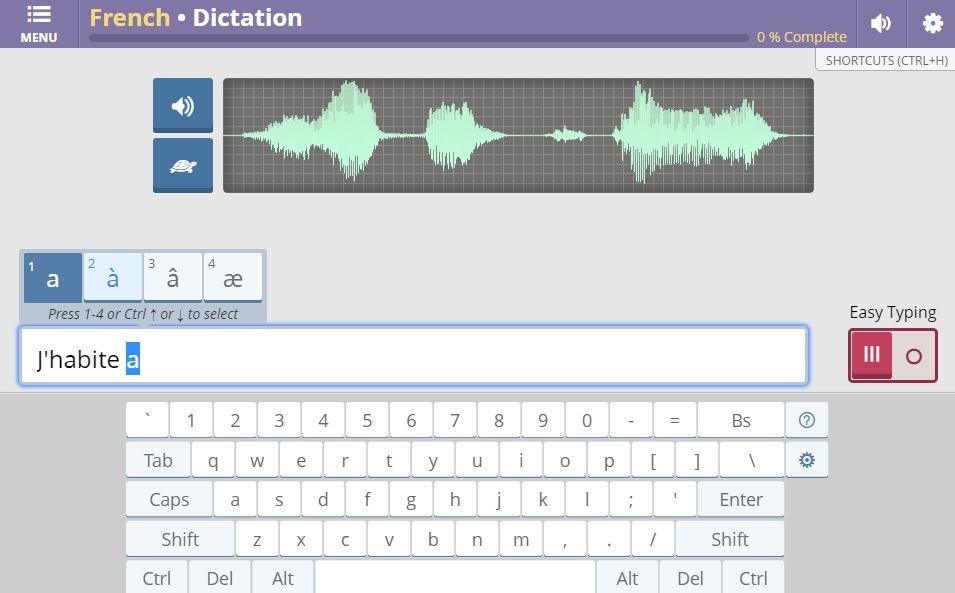Open on-screen keyboard settings gear

click(x=806, y=460)
